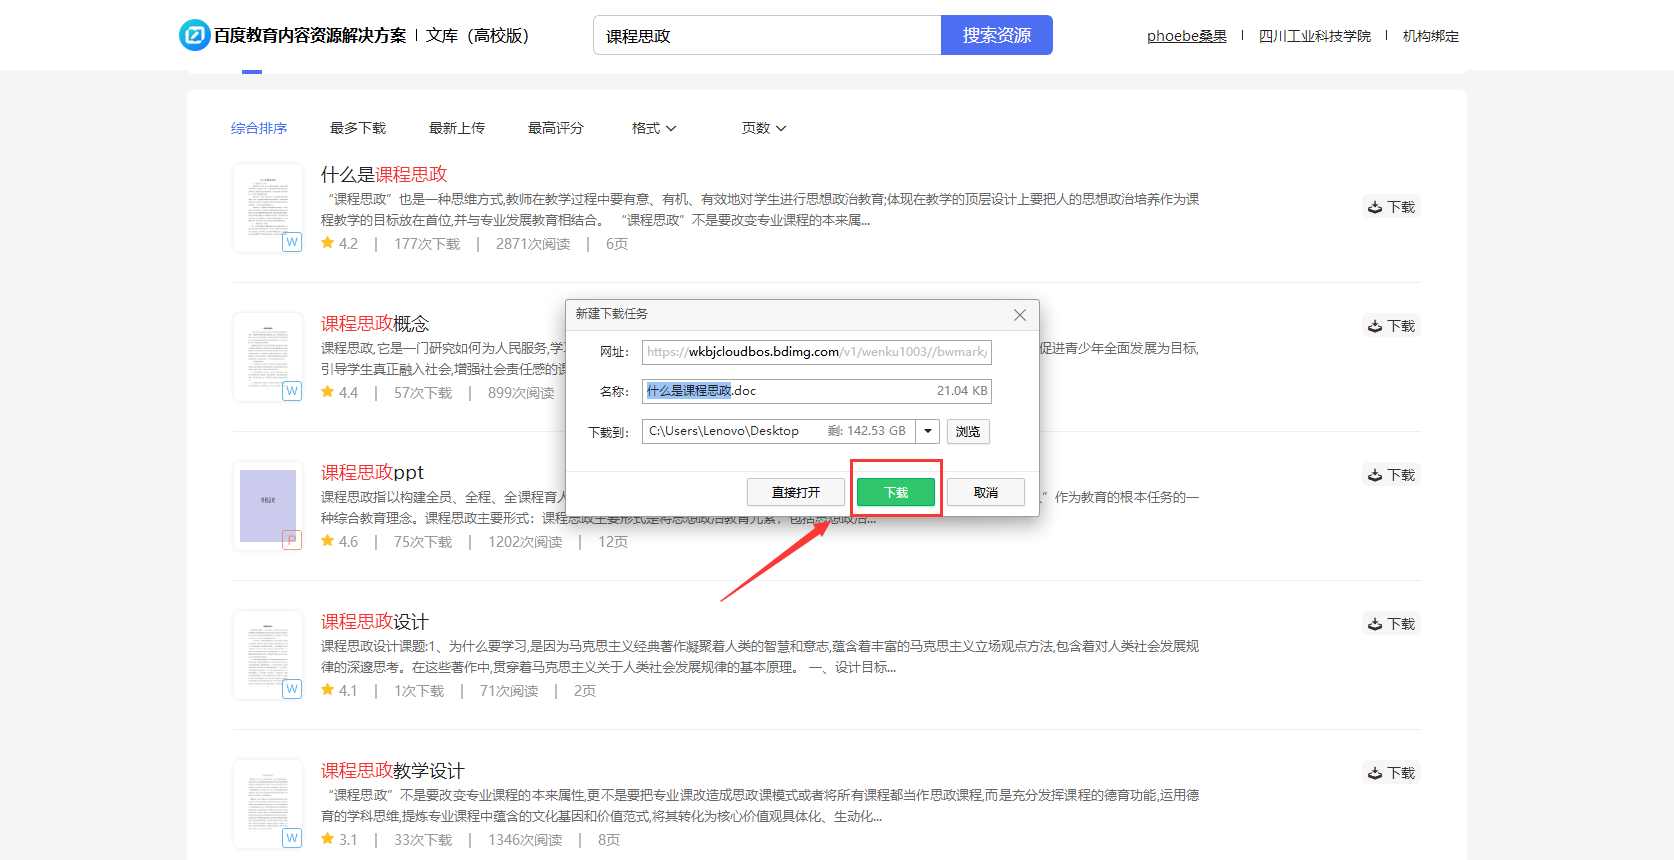The width and height of the screenshot is (1674, 860).
Task: Switch to 最高评分 sorting
Action: [556, 128]
